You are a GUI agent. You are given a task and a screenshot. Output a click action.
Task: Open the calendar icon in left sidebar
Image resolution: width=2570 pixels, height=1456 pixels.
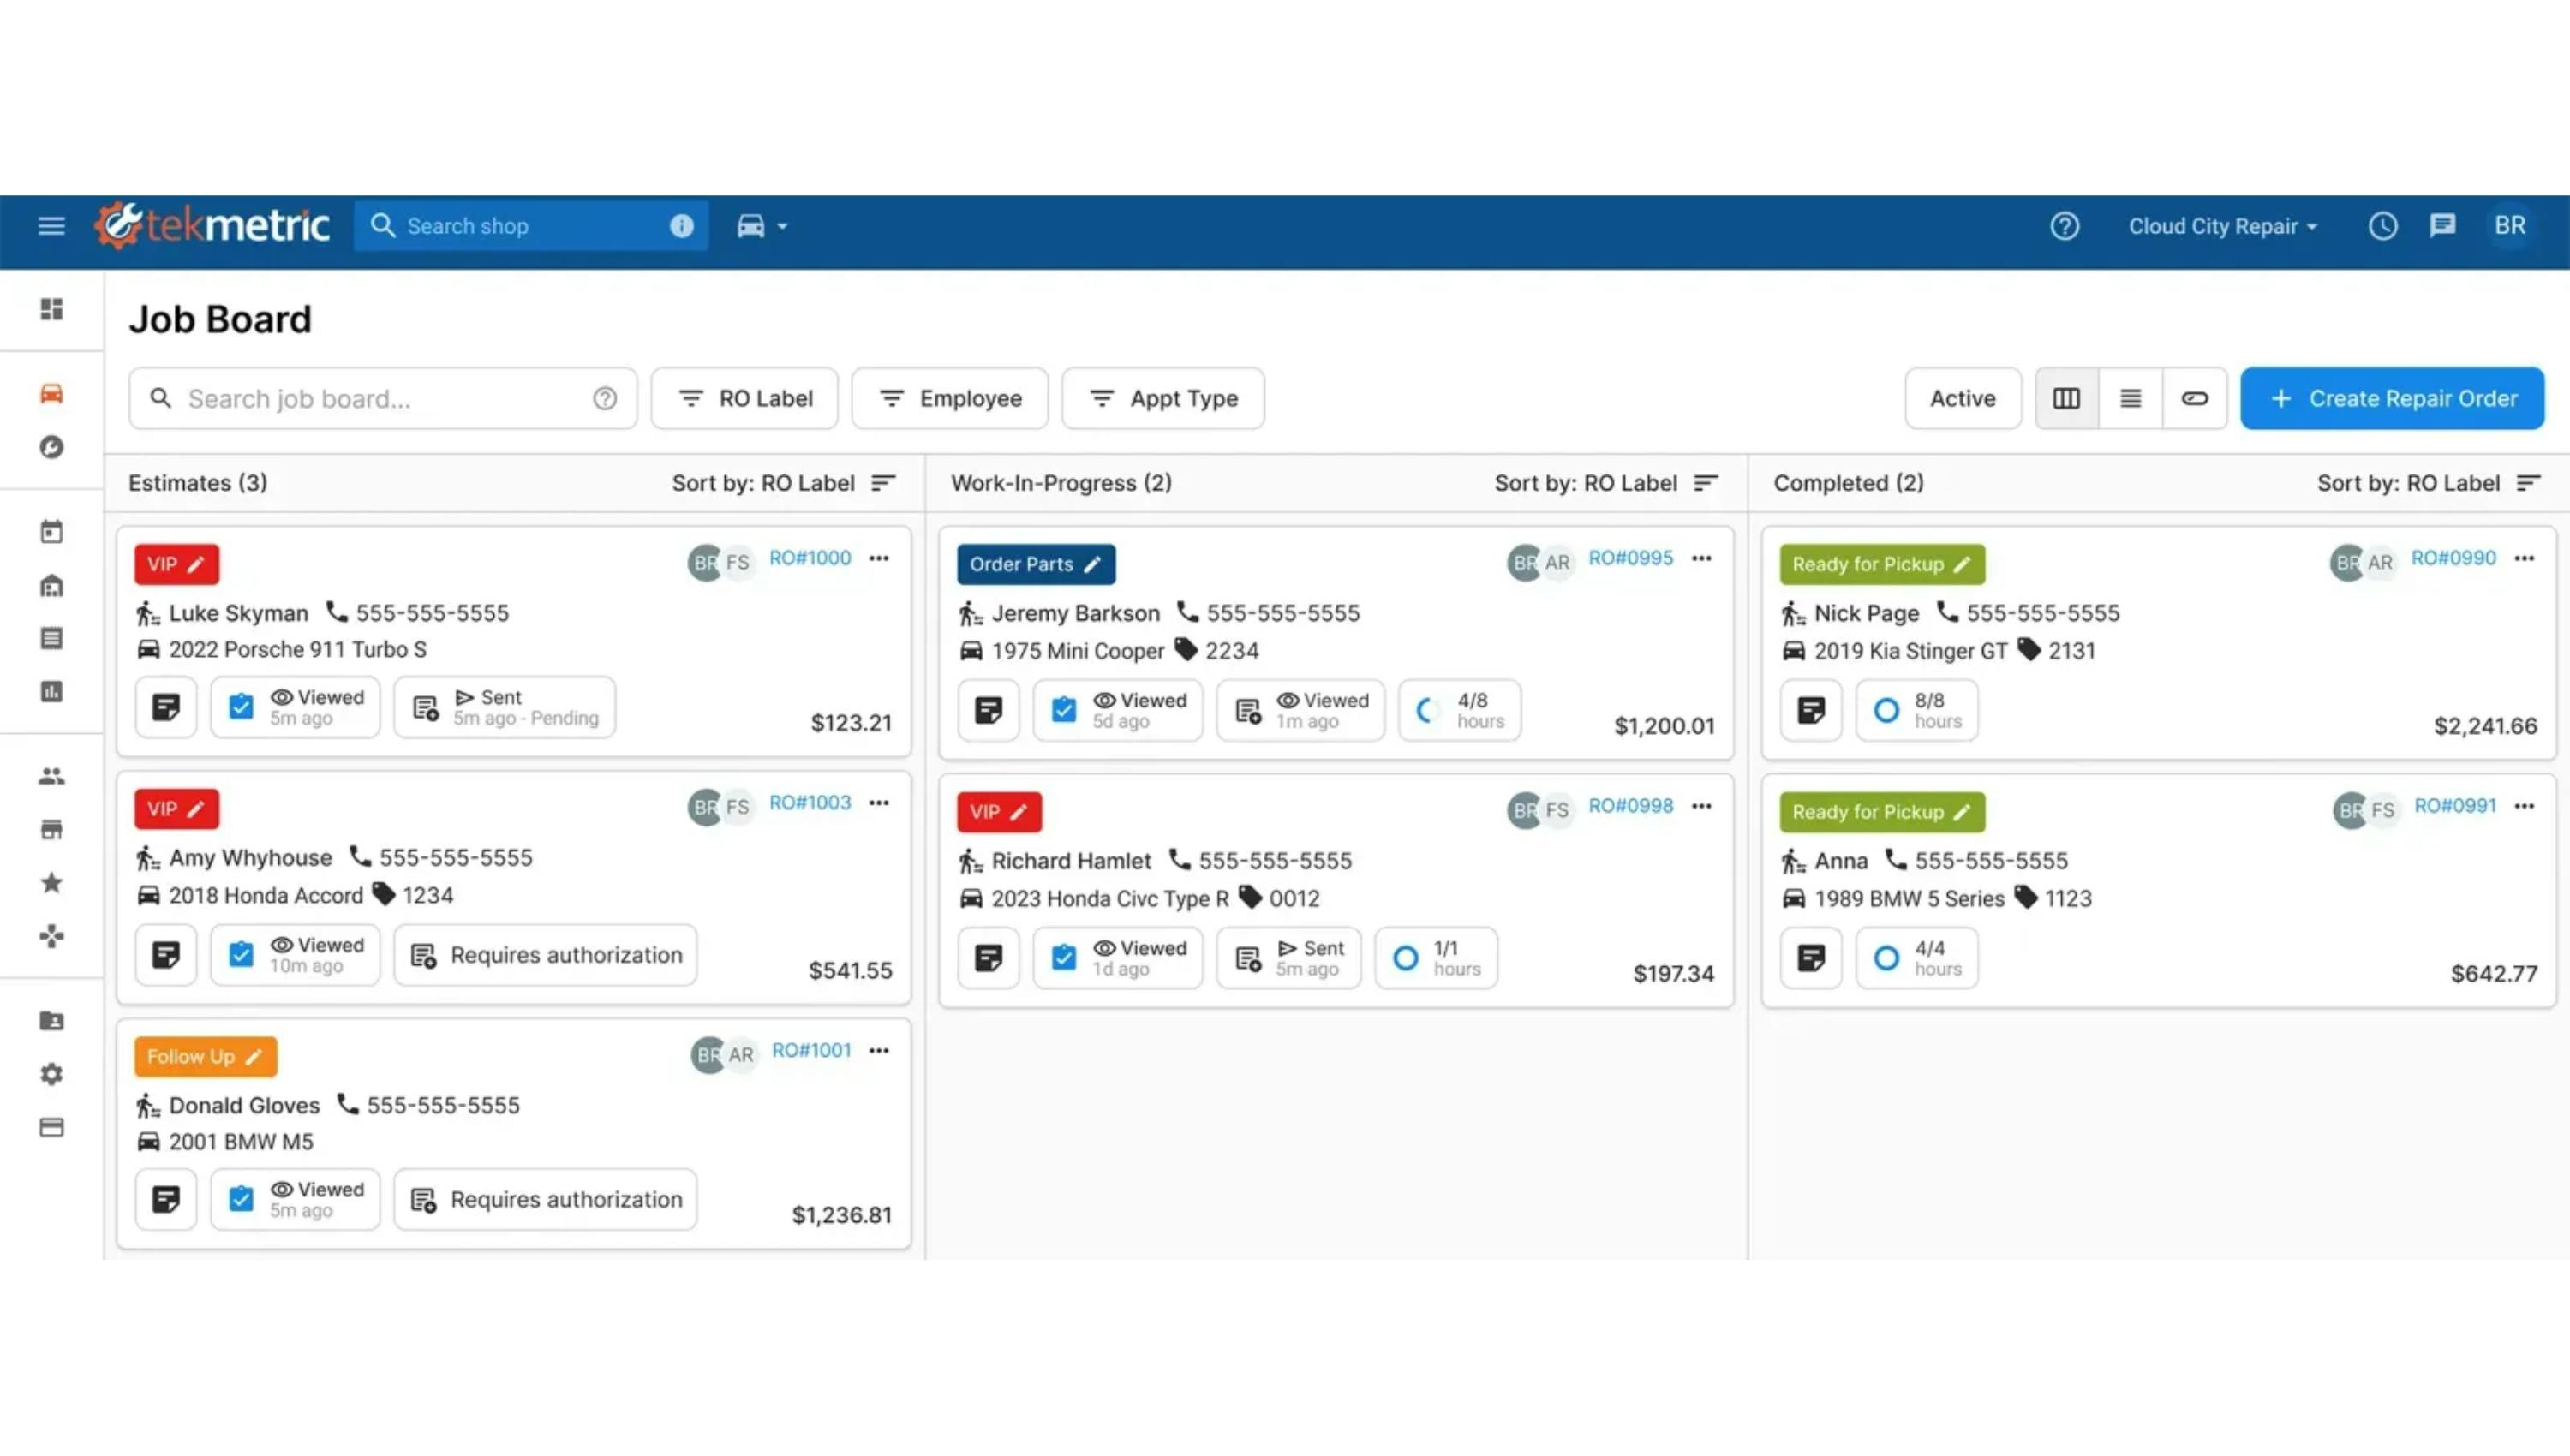pos(52,532)
